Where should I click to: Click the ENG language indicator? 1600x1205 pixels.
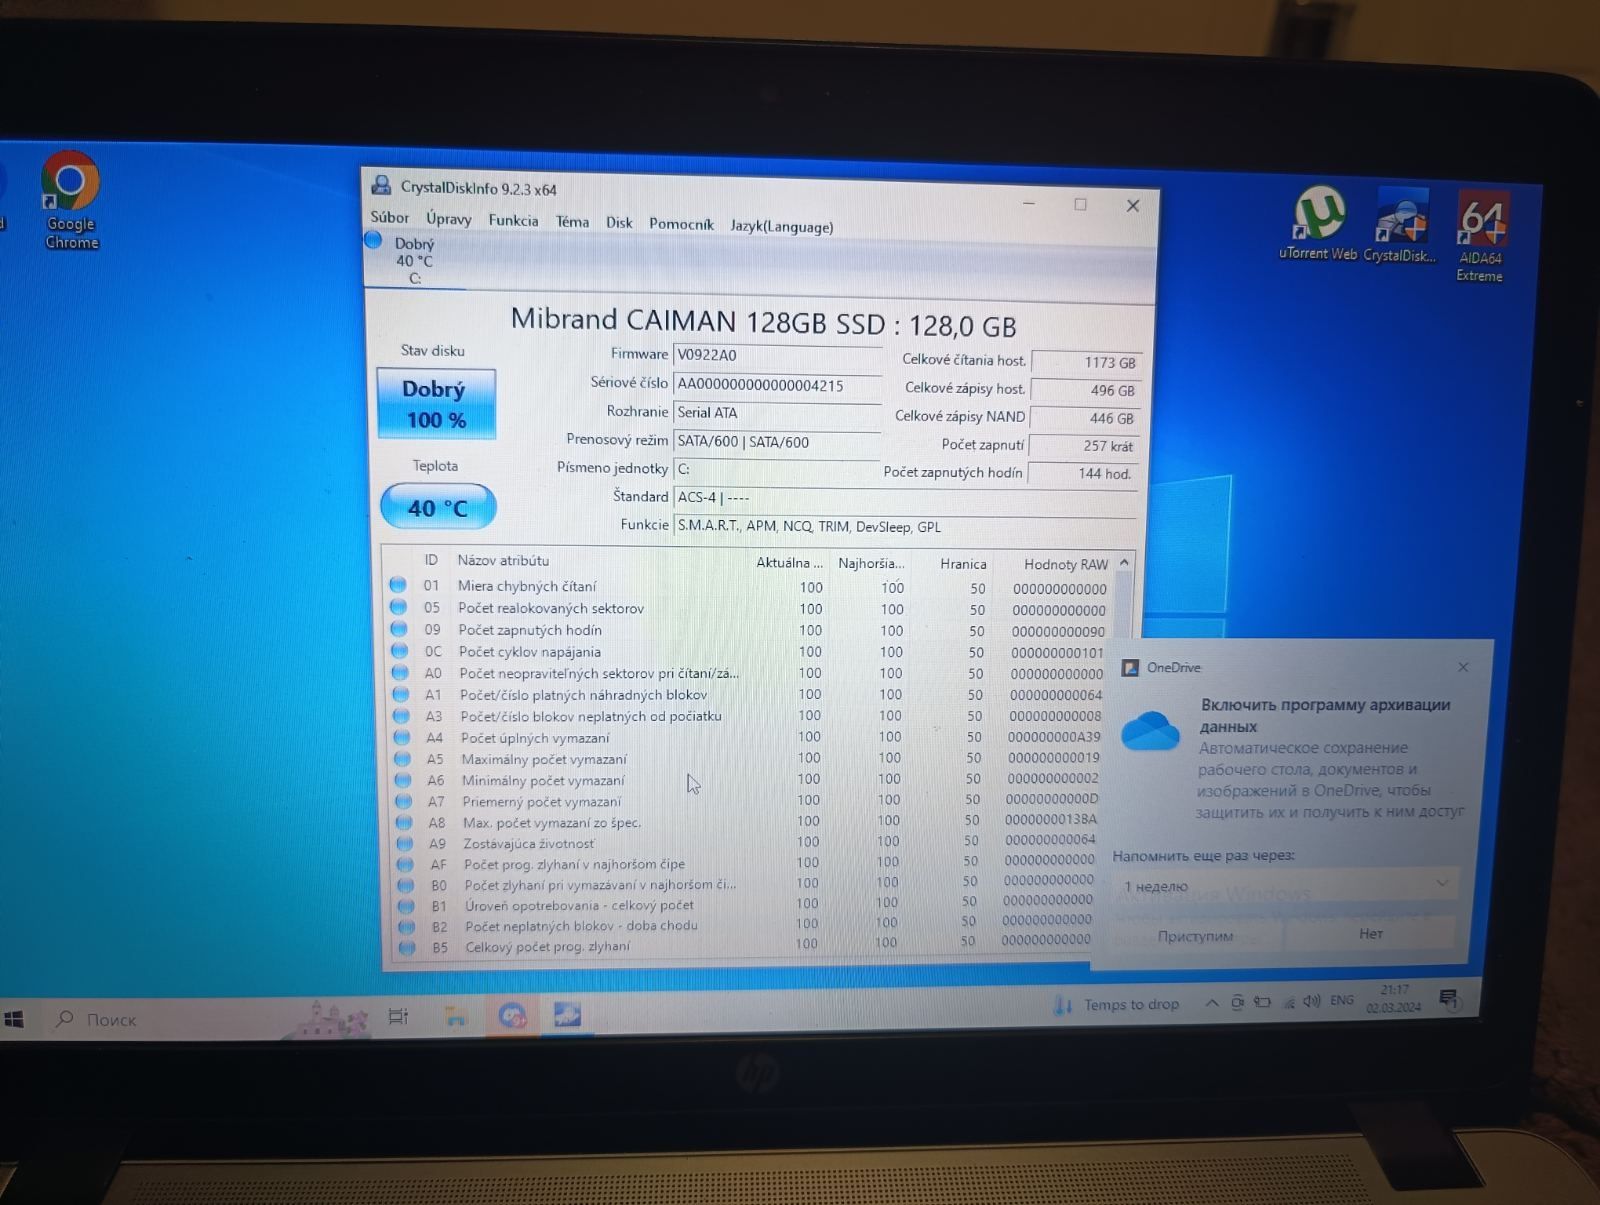click(x=1342, y=1000)
